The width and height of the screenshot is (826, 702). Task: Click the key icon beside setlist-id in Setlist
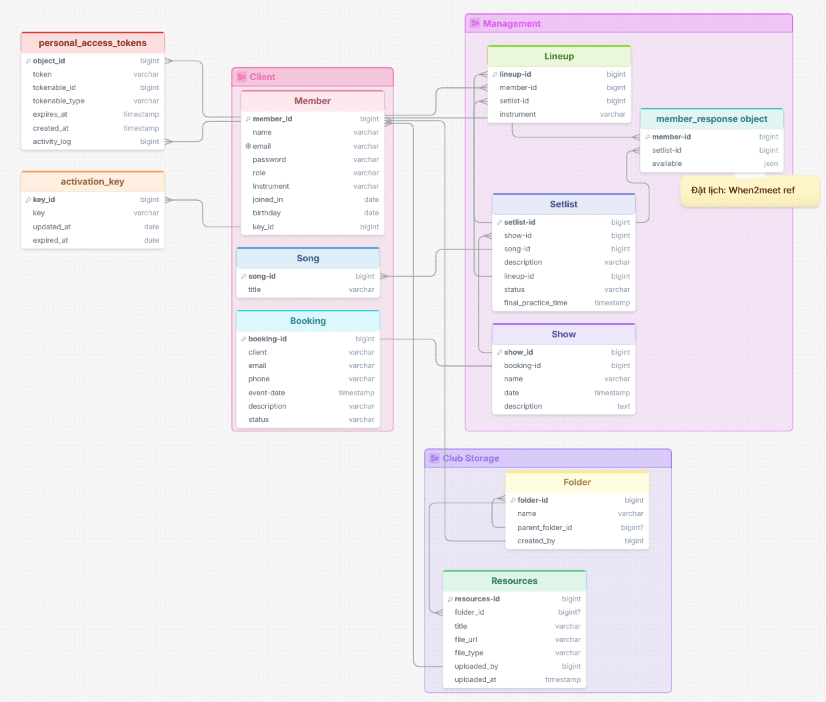(x=499, y=223)
